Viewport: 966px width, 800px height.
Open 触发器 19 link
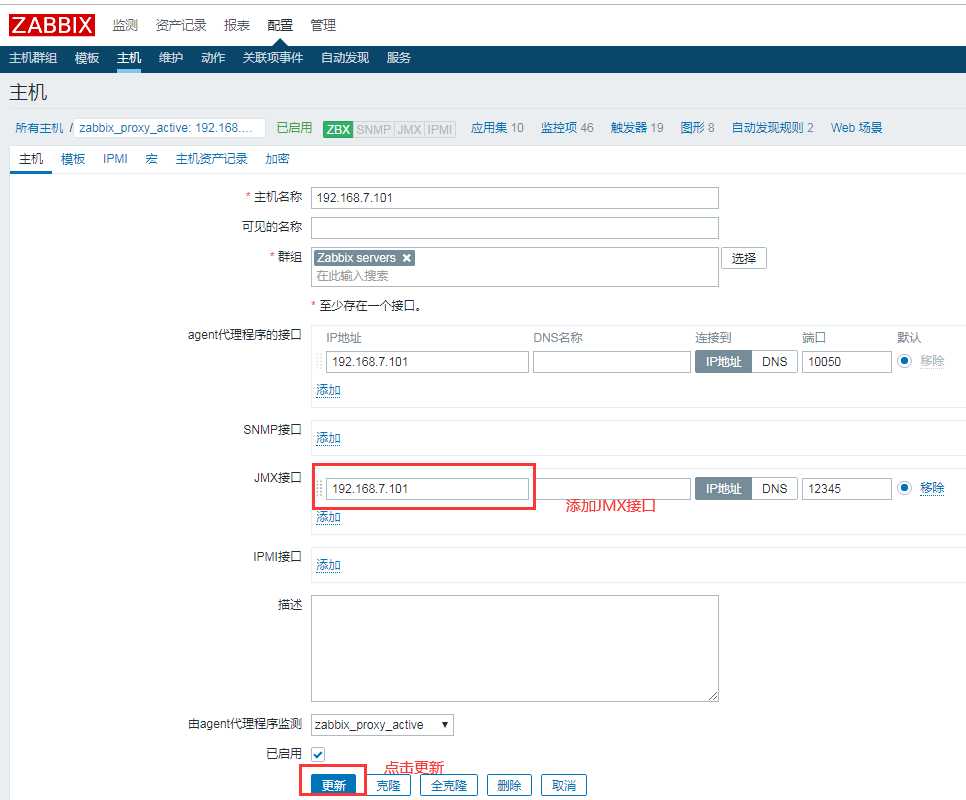pos(637,127)
